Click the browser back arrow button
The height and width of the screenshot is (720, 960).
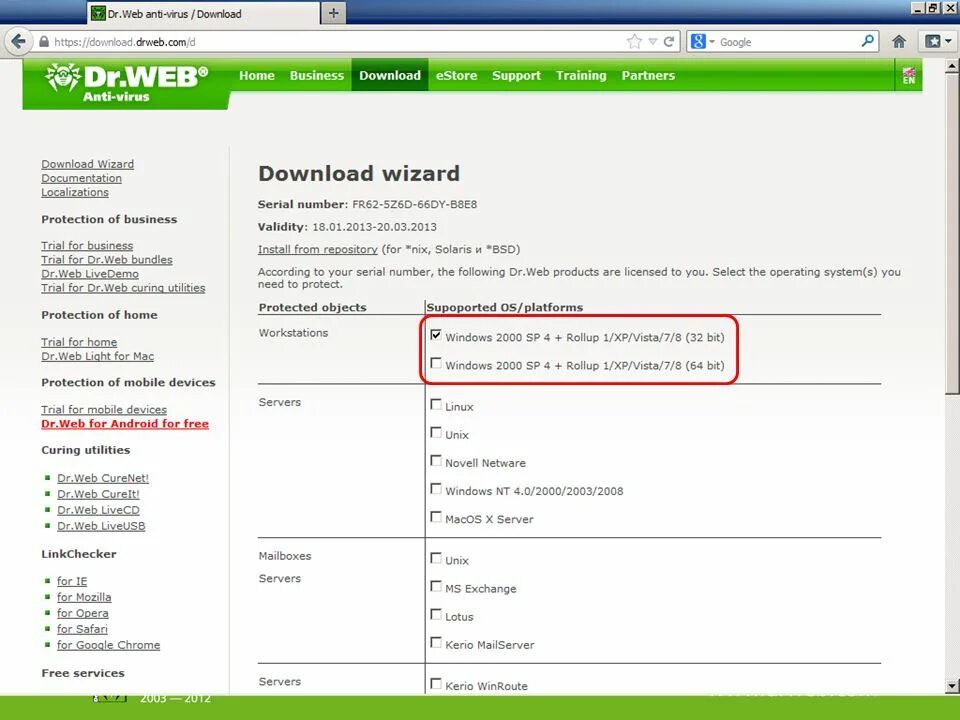pos(18,42)
